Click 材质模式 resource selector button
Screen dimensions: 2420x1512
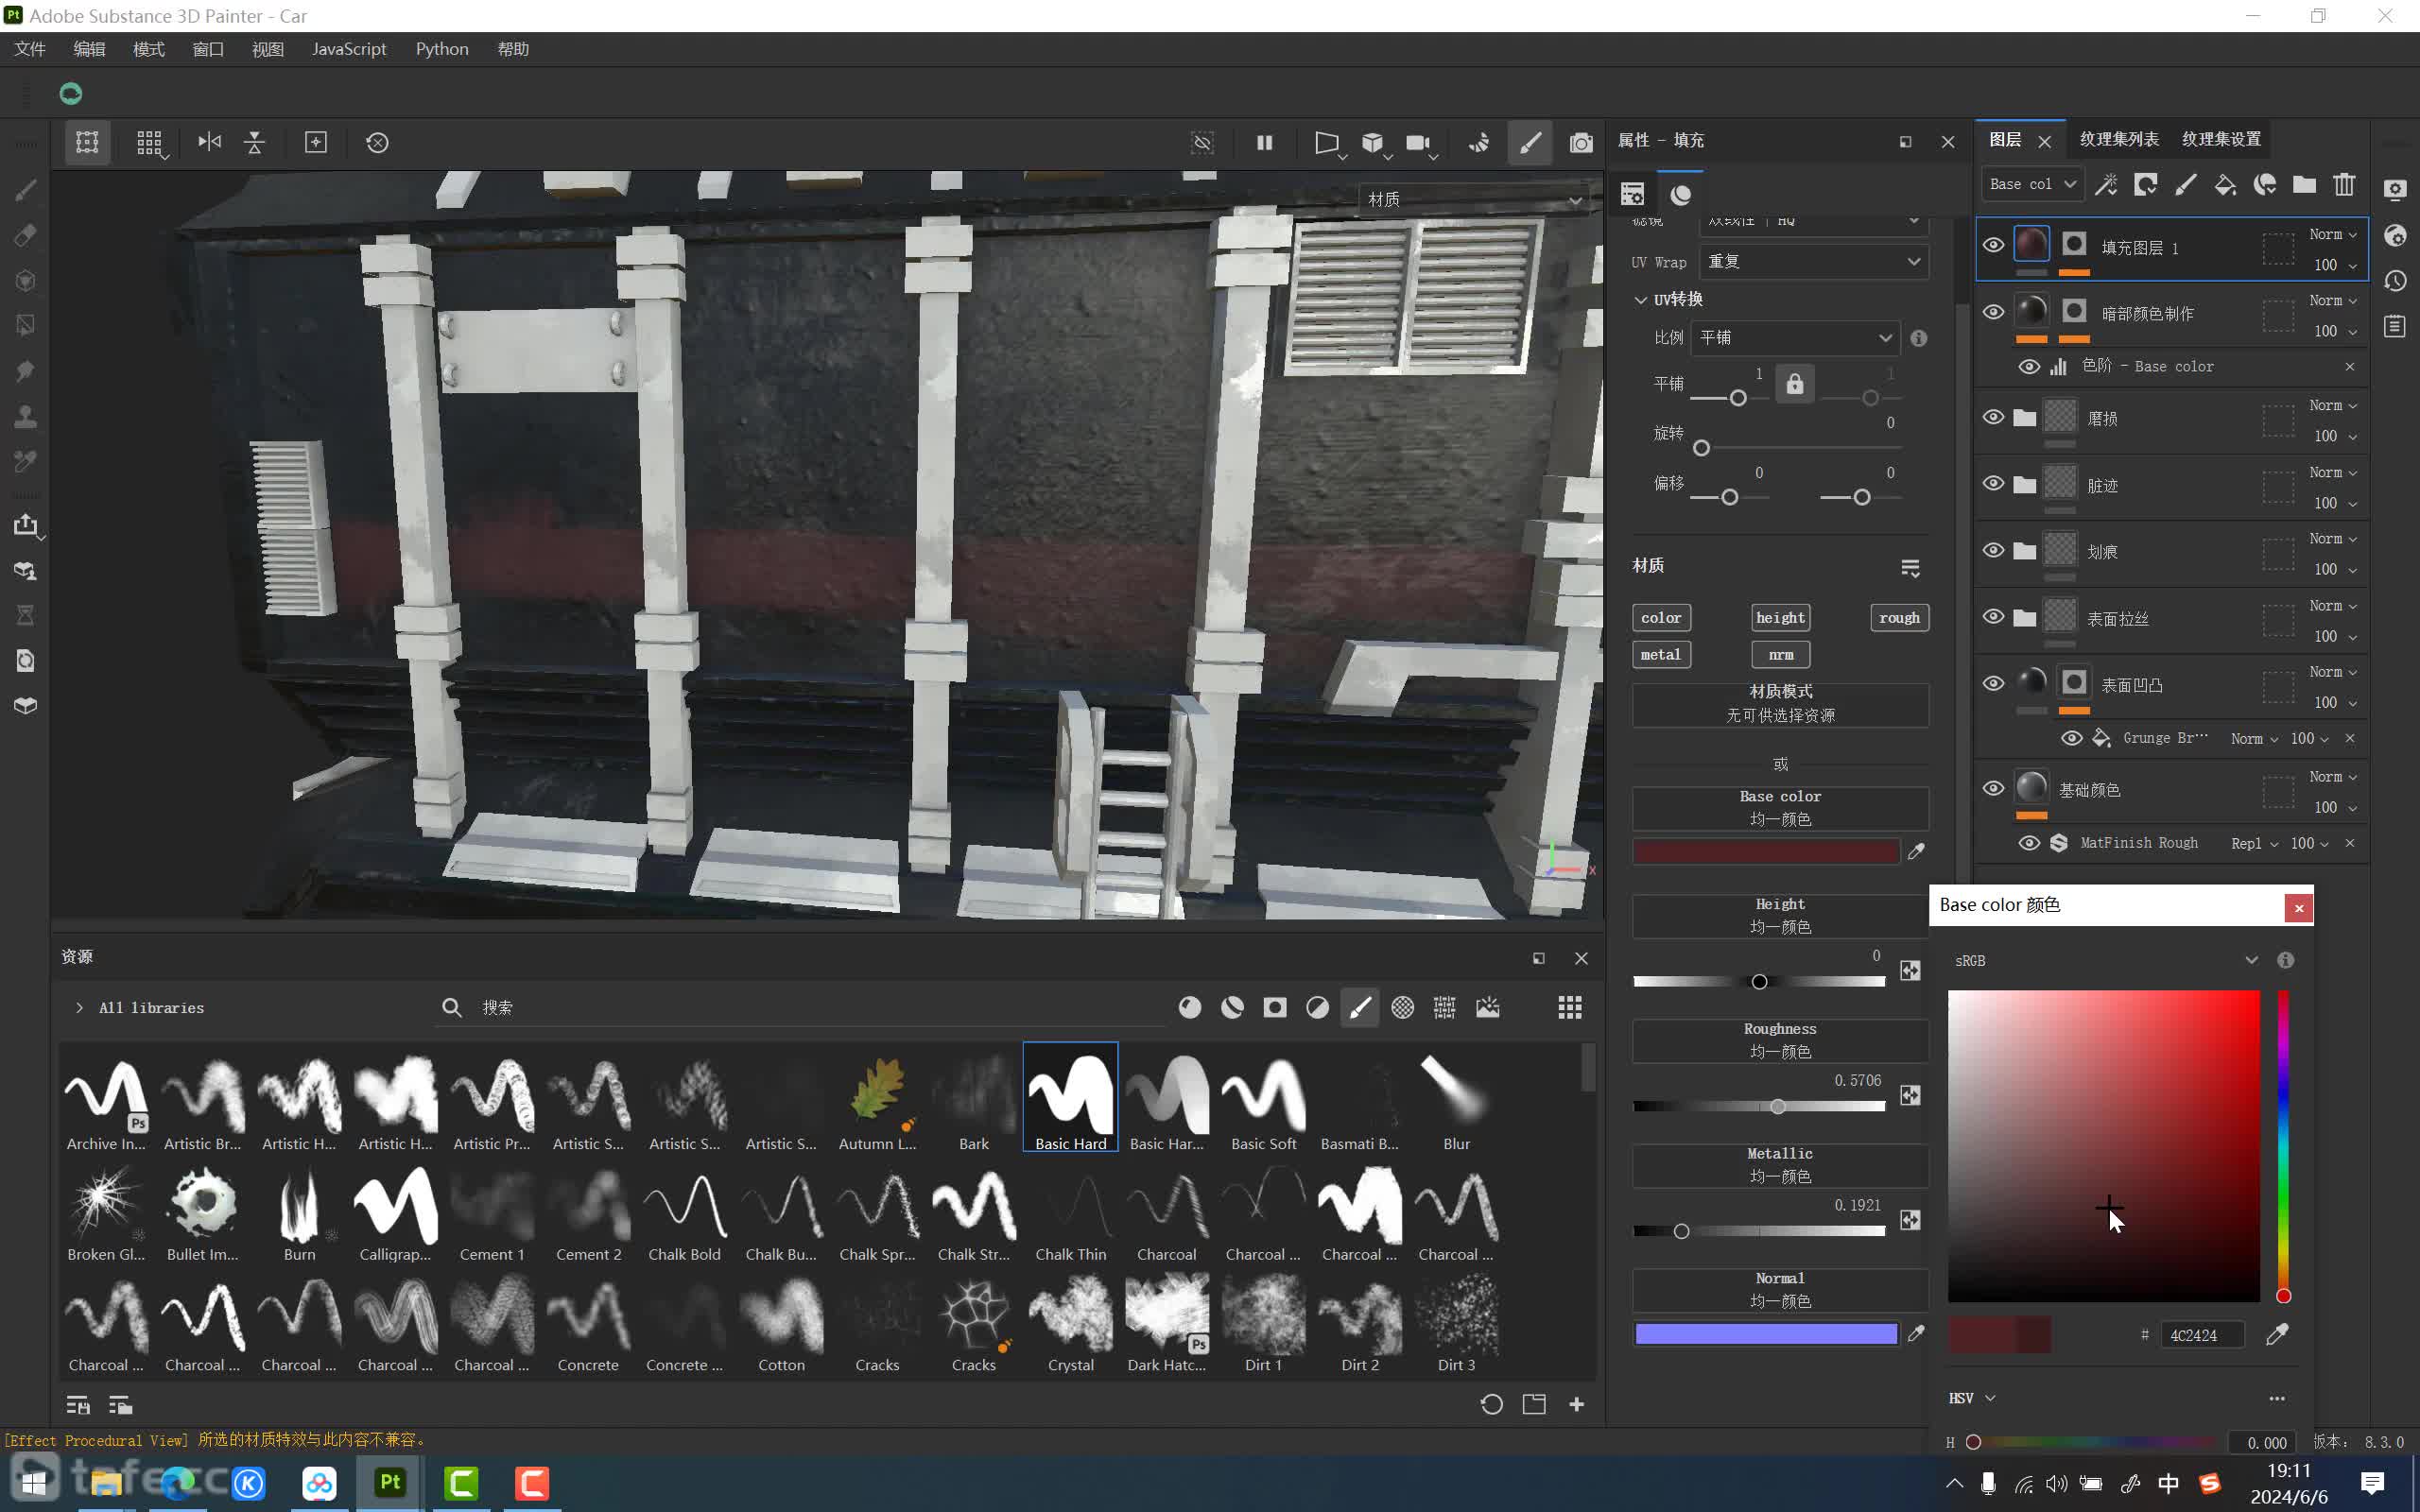point(1780,704)
